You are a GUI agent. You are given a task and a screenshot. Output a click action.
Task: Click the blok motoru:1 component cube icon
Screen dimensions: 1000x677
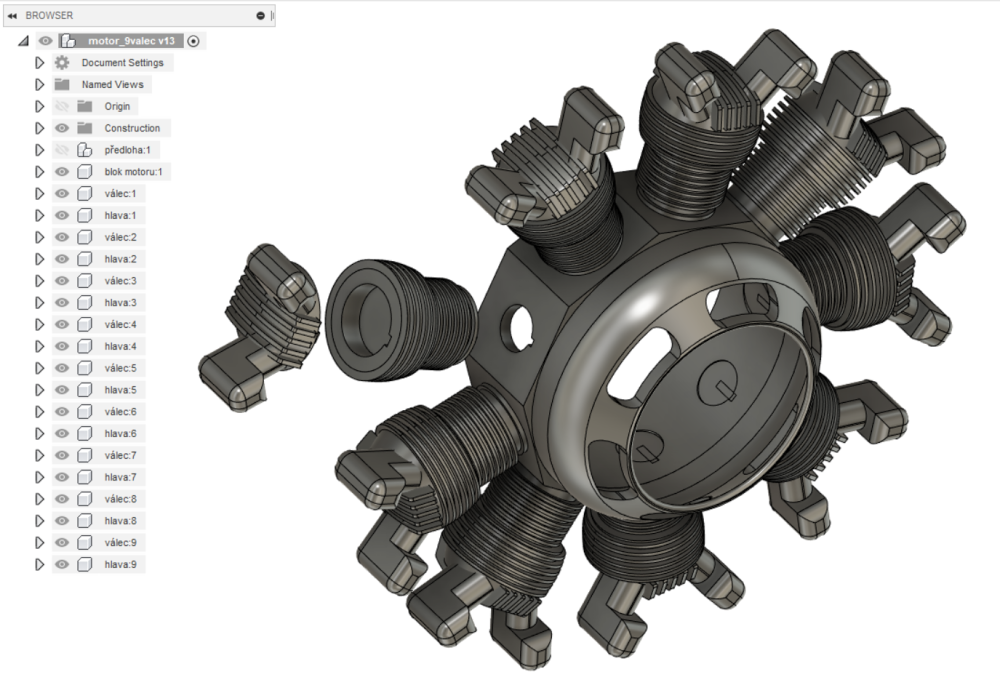85,172
